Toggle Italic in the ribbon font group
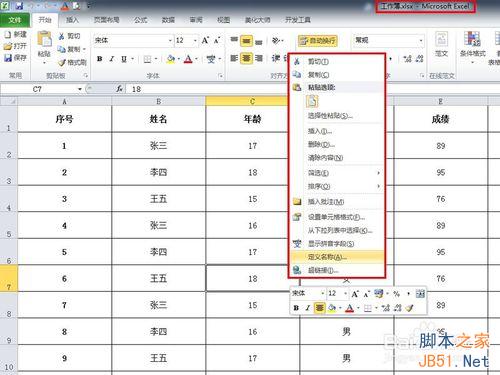This screenshot has width=500, height=375. (112, 59)
